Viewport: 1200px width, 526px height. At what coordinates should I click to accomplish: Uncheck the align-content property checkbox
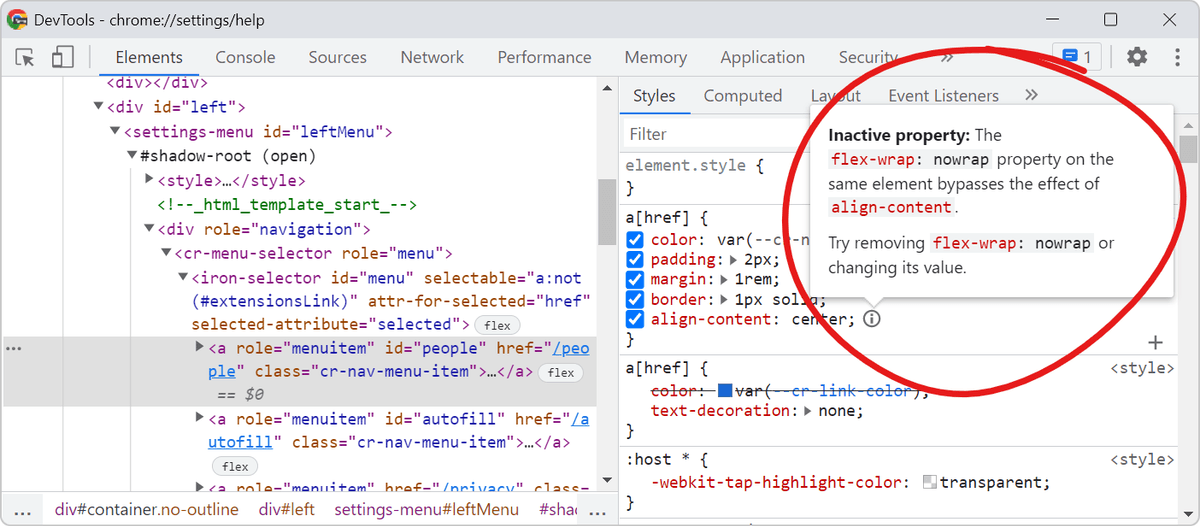coord(634,320)
